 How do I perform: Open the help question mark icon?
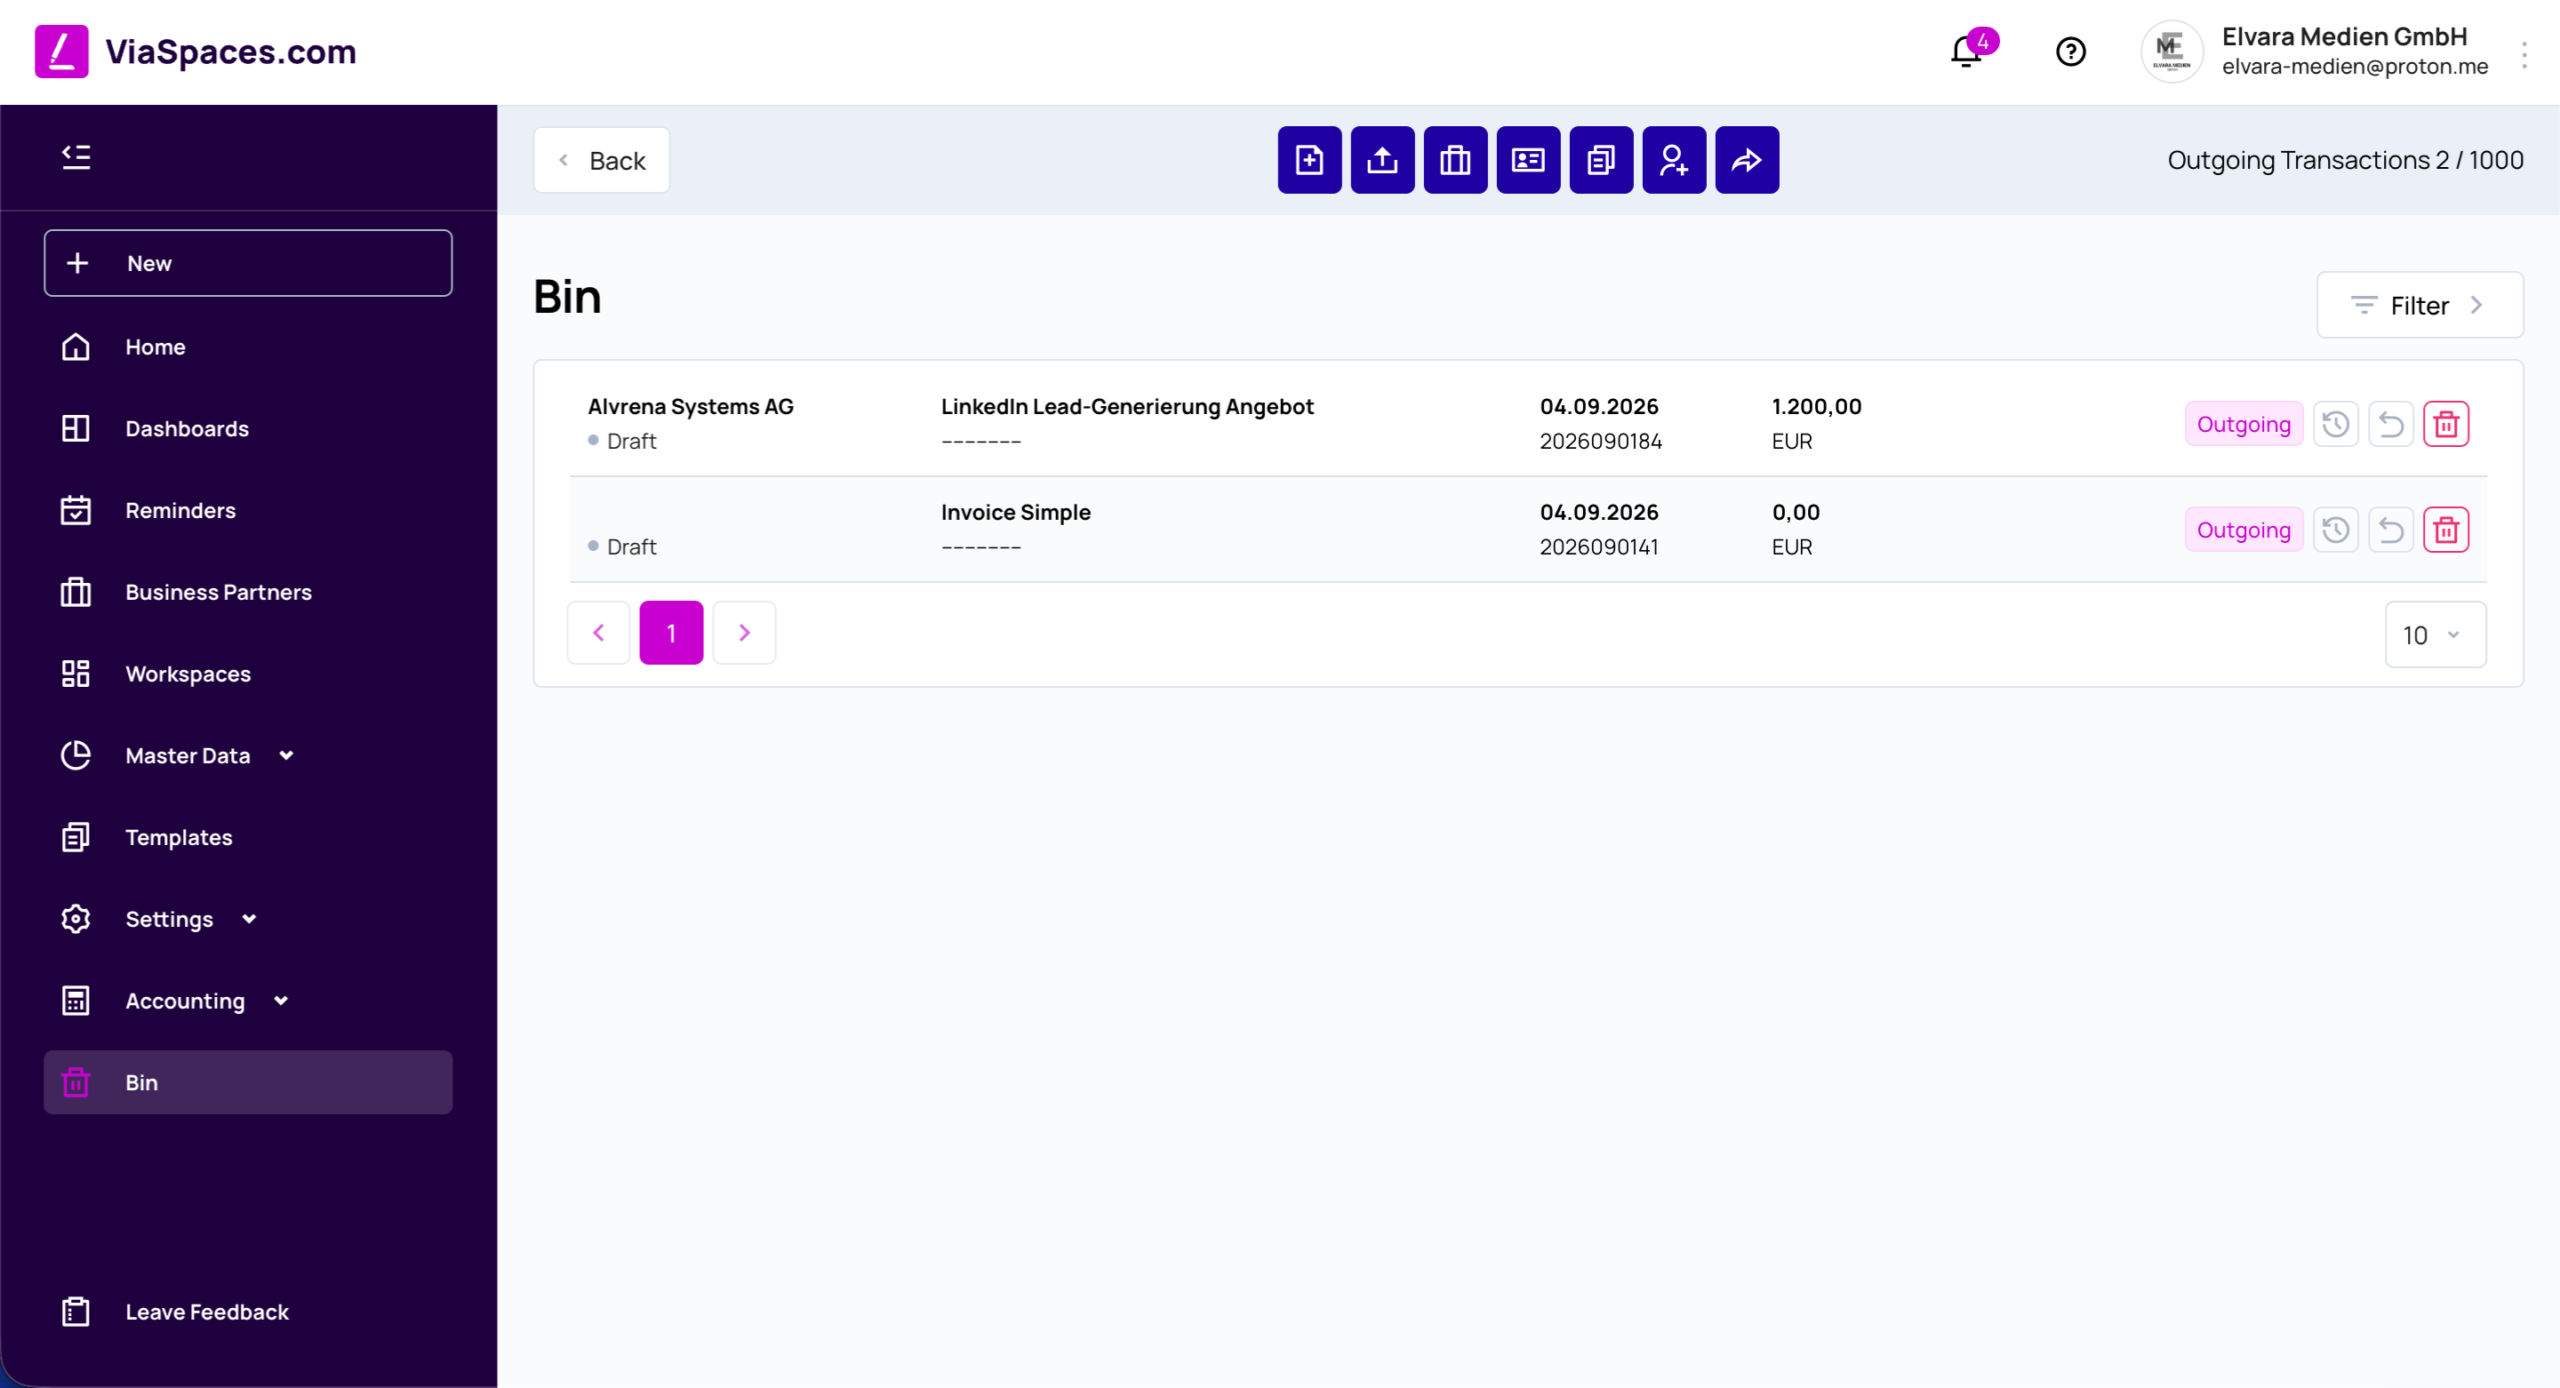[2070, 51]
